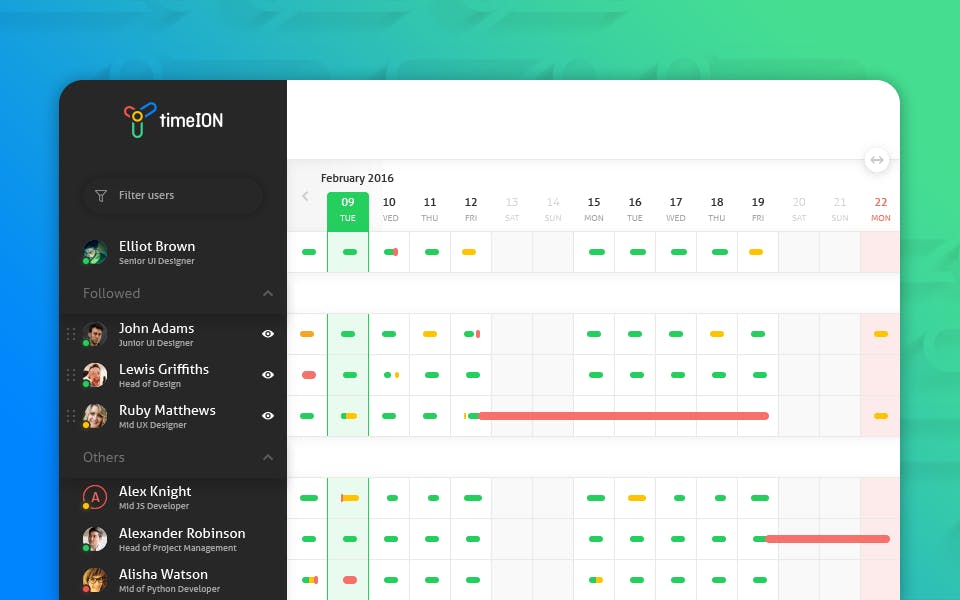Click Alex Knight's yellow marker on 16 TUE
The width and height of the screenshot is (960, 600).
tap(637, 498)
